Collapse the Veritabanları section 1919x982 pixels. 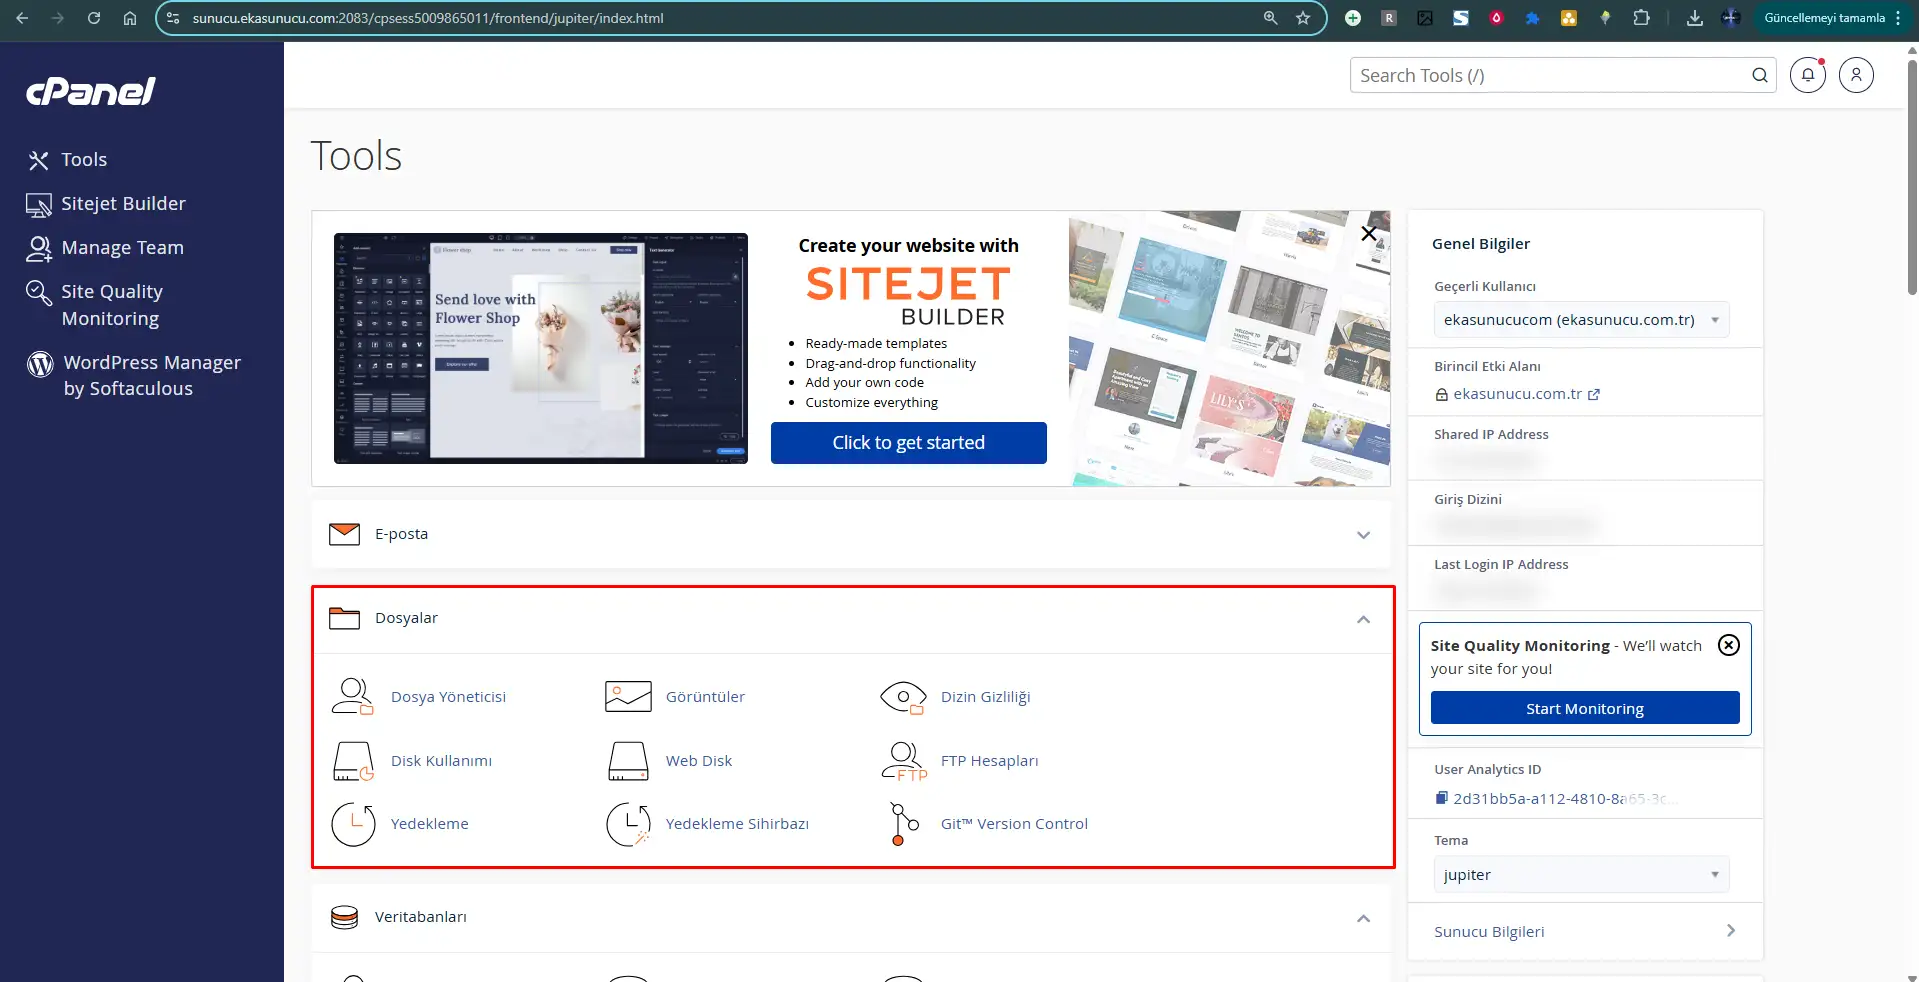(x=1363, y=918)
